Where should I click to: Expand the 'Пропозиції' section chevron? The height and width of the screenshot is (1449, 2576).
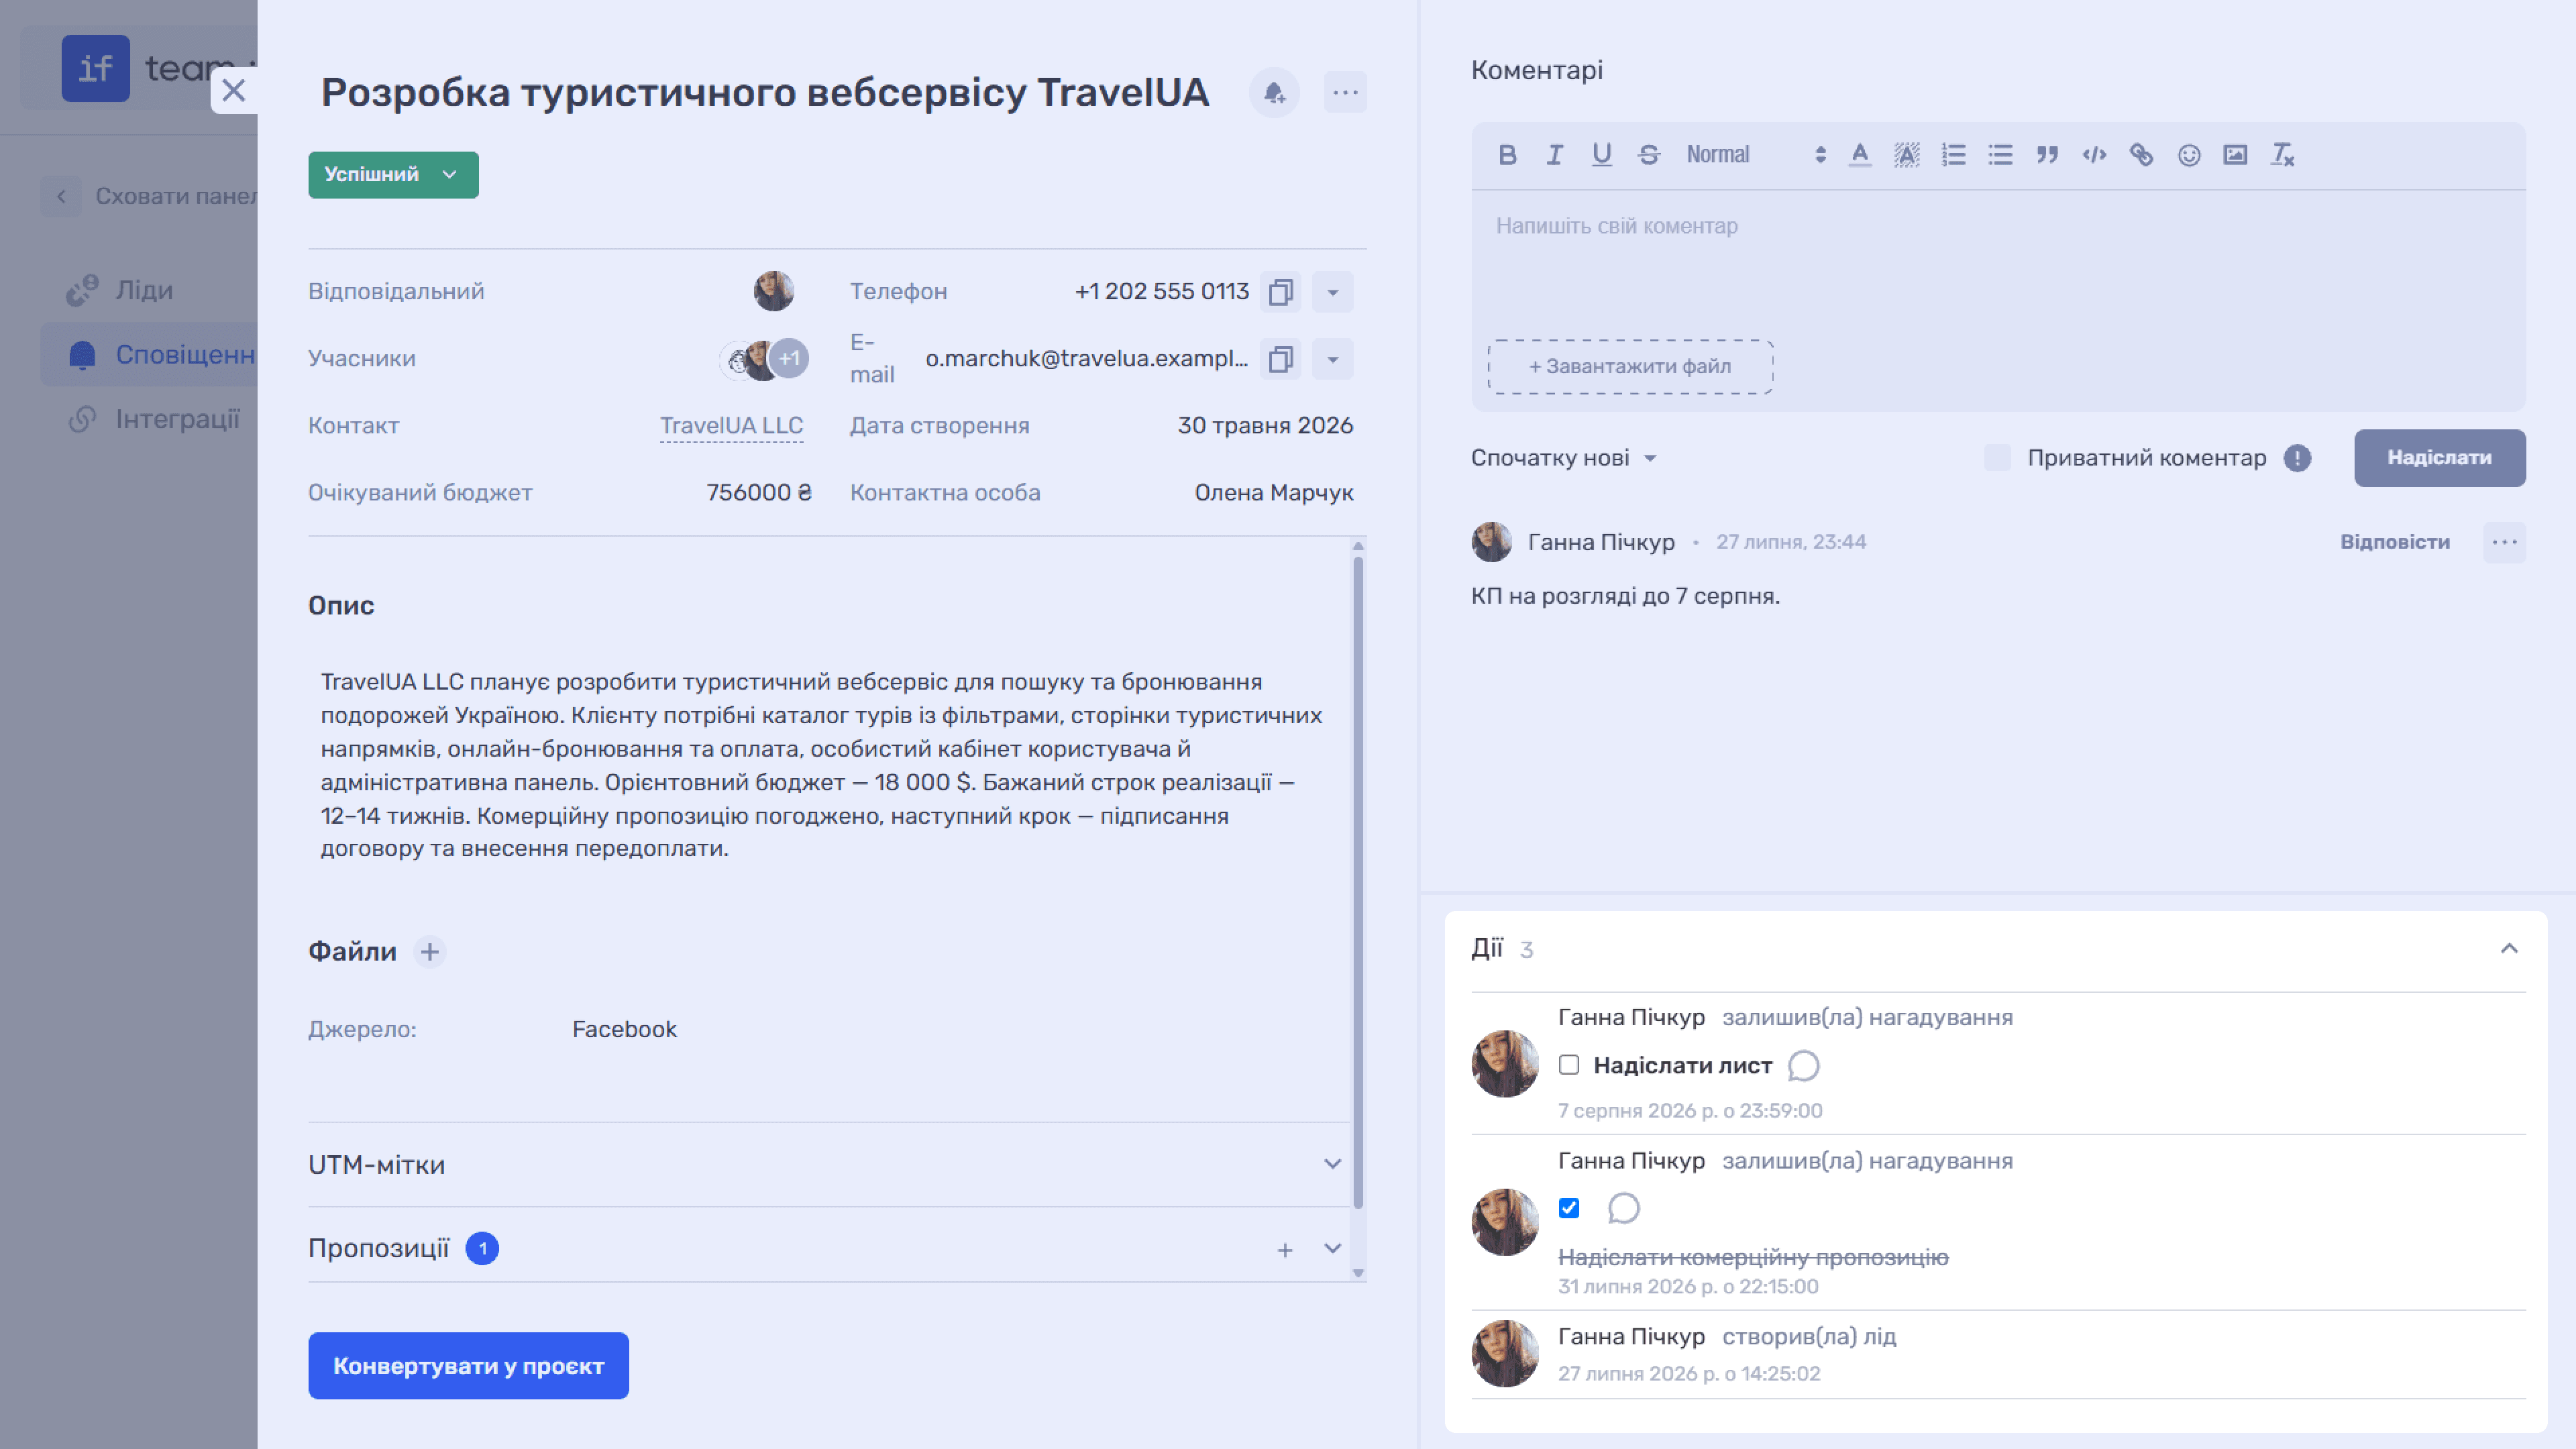(1332, 1249)
